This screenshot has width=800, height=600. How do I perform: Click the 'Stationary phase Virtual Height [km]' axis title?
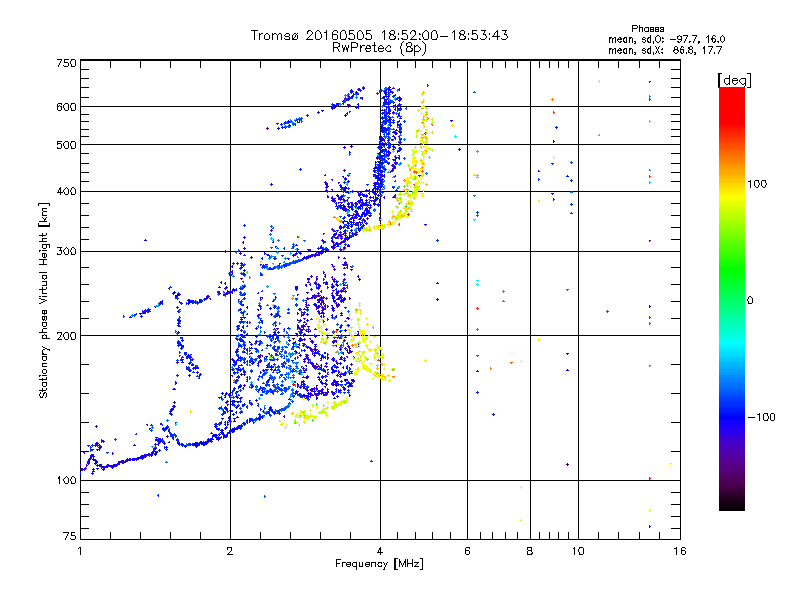pyautogui.click(x=44, y=300)
